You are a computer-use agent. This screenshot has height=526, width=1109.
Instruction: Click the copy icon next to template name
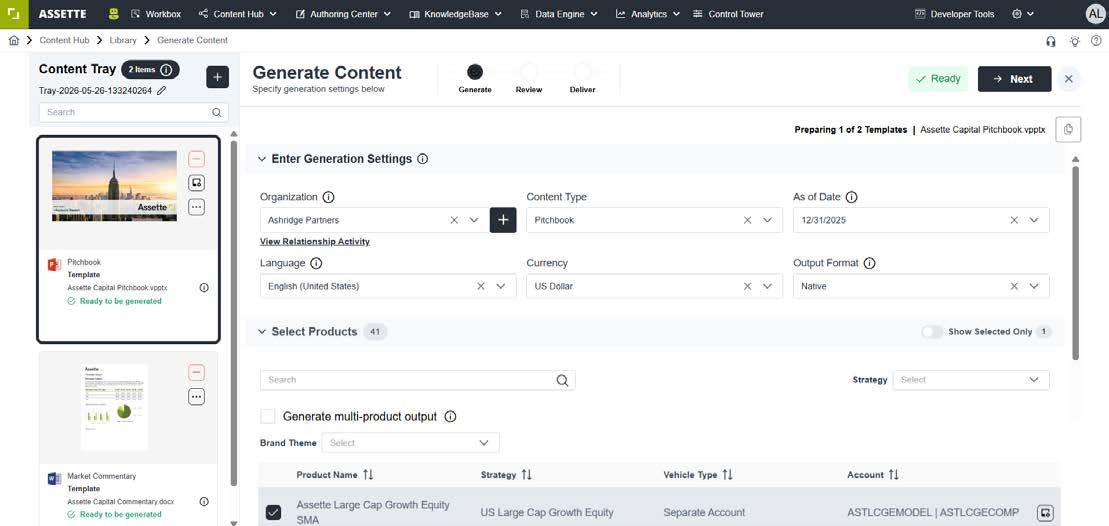coord(1068,129)
